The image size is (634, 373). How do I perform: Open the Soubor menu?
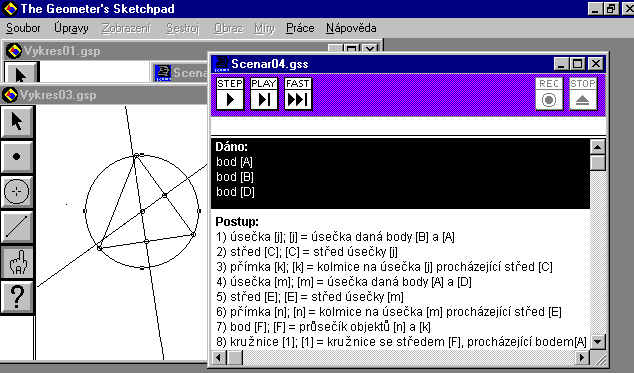point(23,28)
